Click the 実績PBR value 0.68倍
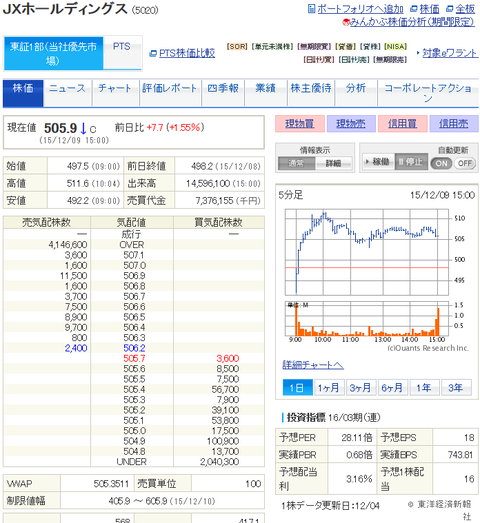Screen dimensions: 480x523 click(x=359, y=455)
